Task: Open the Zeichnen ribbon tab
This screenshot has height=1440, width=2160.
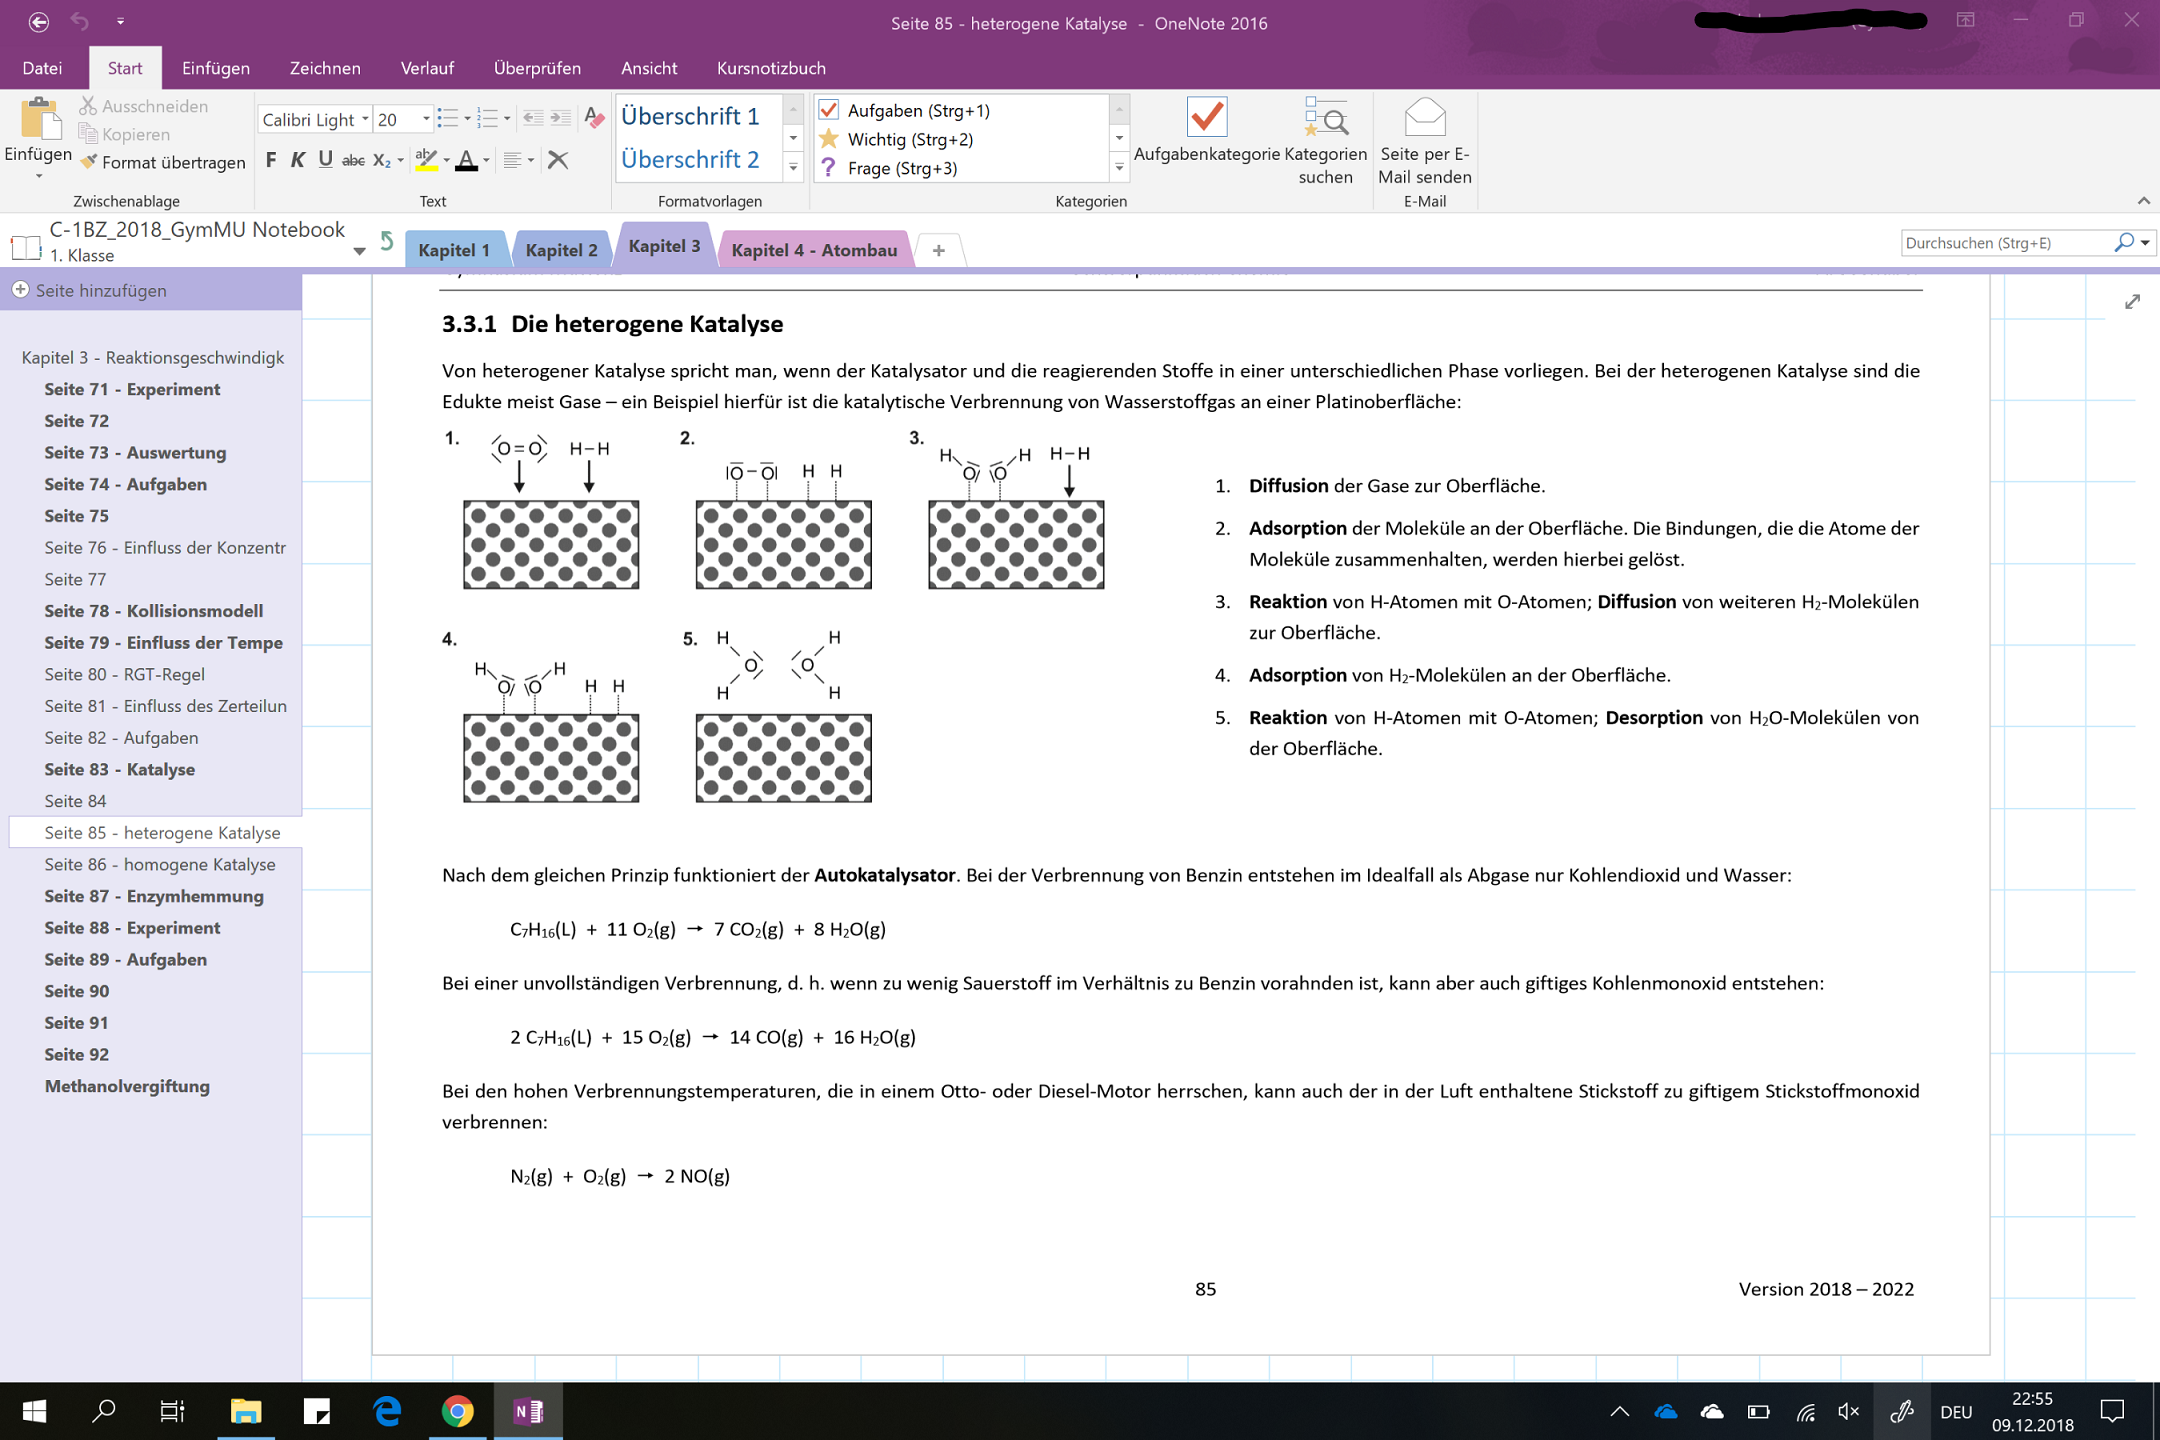Action: coord(325,68)
